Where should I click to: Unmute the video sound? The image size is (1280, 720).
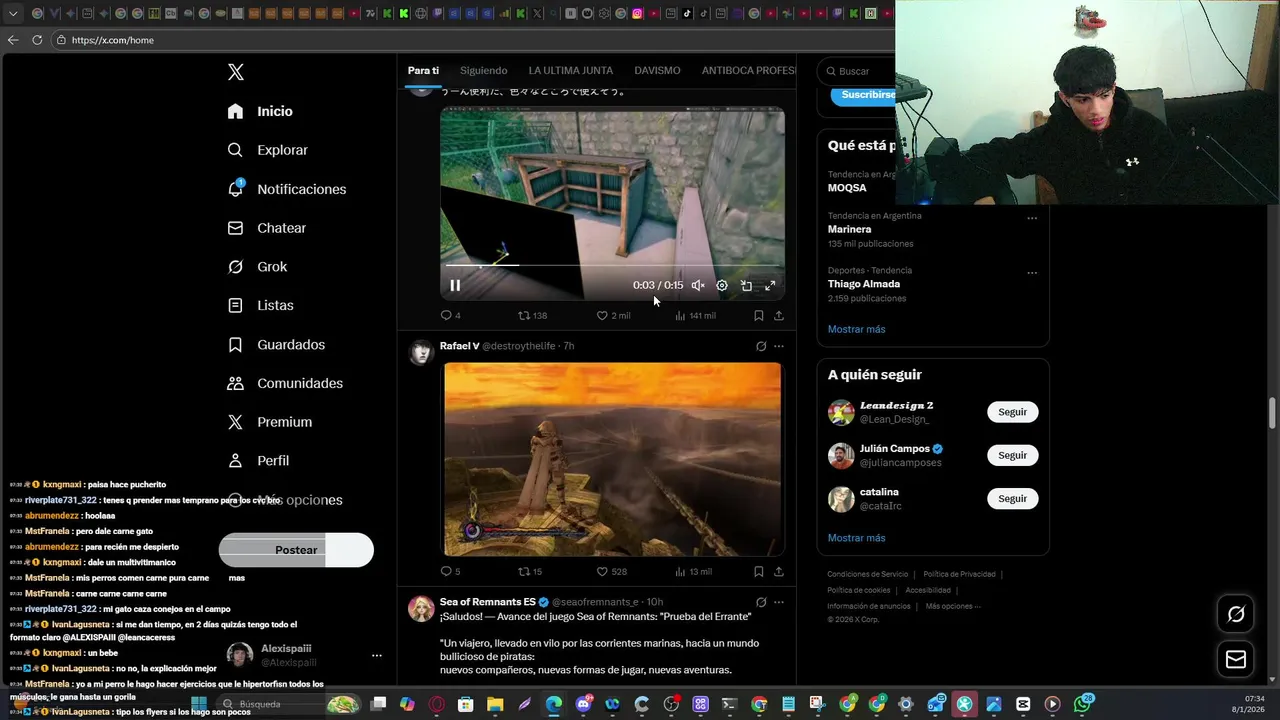pos(698,285)
